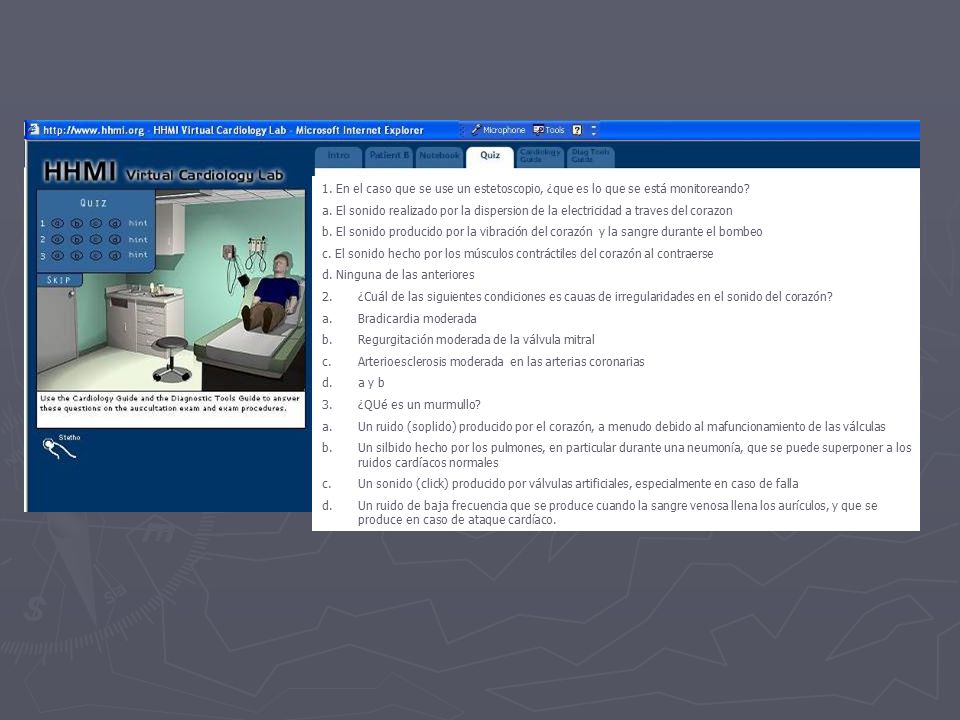Choose option a for quiz question 2
The width and height of the screenshot is (960, 720).
click(x=58, y=239)
